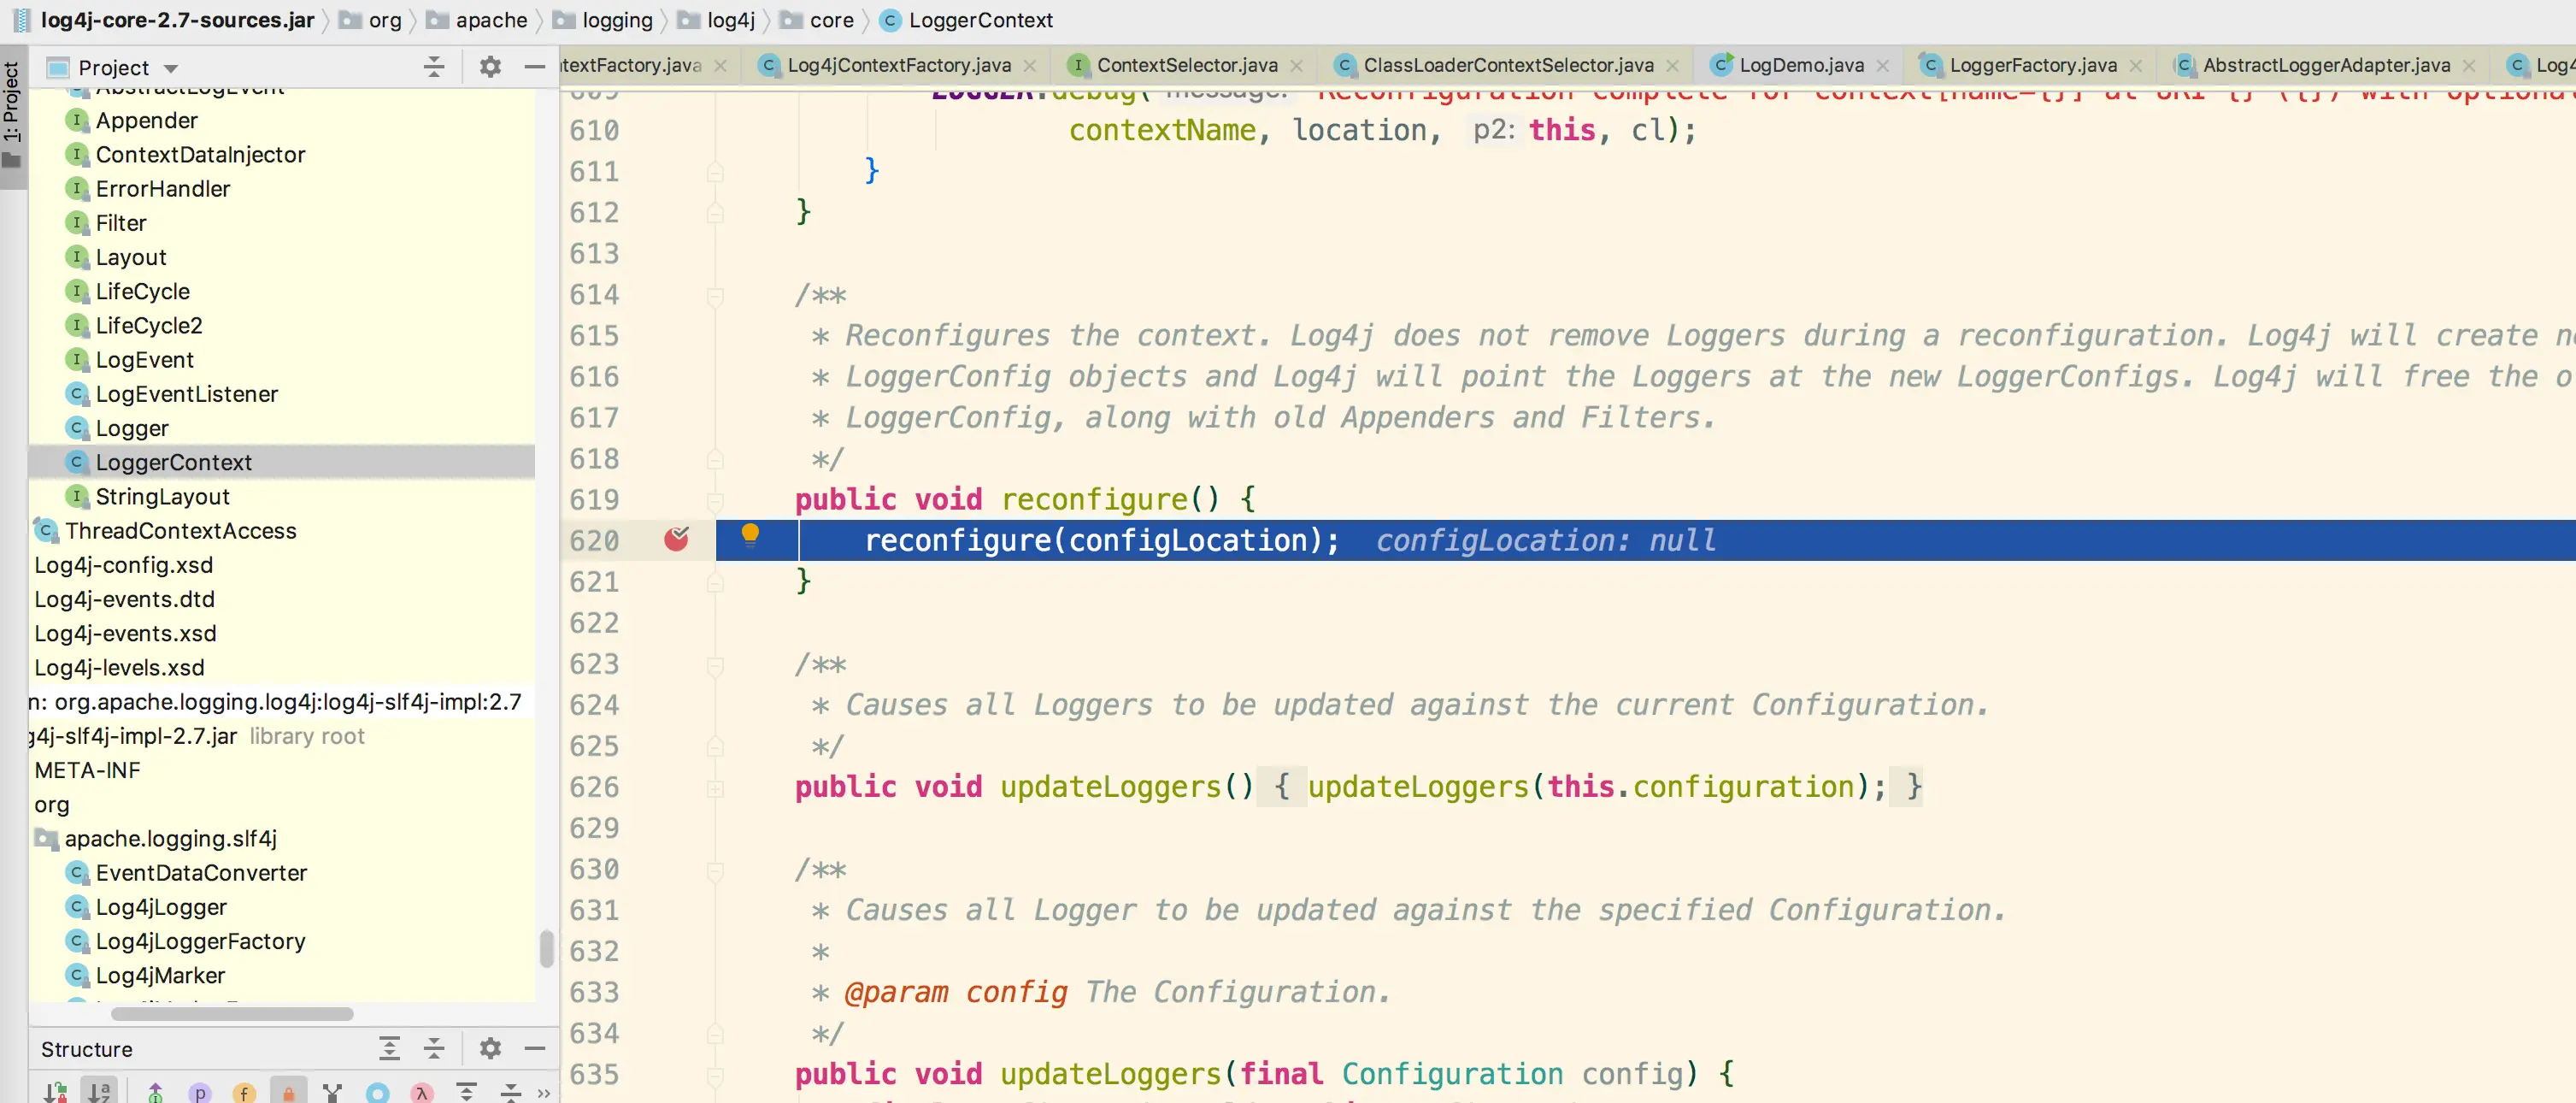This screenshot has width=2576, height=1103.
Task: Toggle alphabetical sort in Structure panel
Action: pyautogui.click(x=99, y=1092)
